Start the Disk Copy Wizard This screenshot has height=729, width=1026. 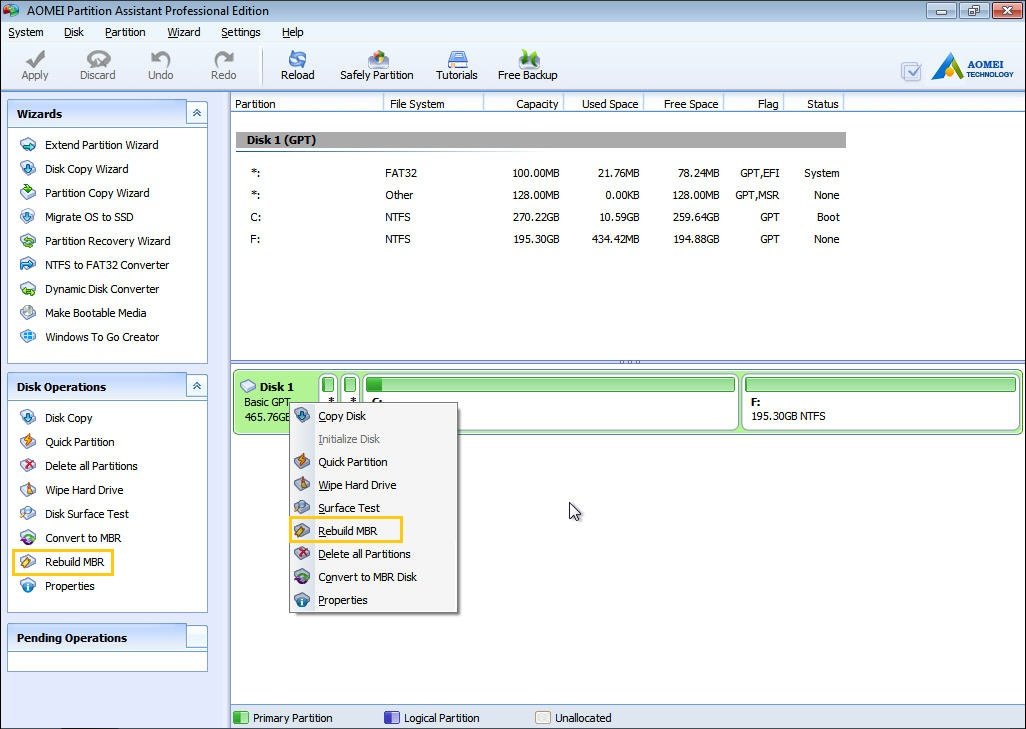[74, 169]
